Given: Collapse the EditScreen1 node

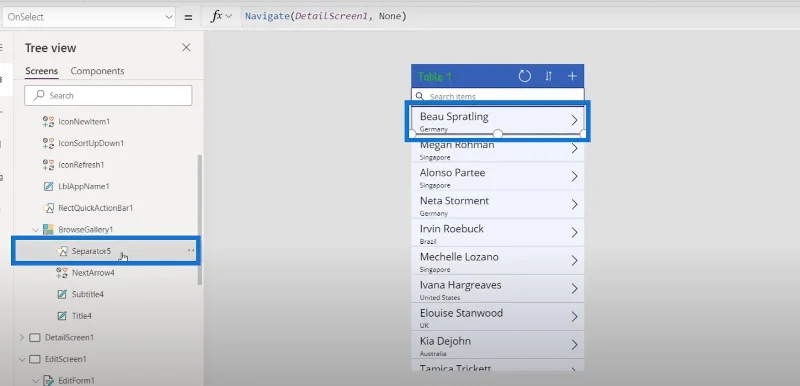Looking at the screenshot, I should pyautogui.click(x=21, y=359).
